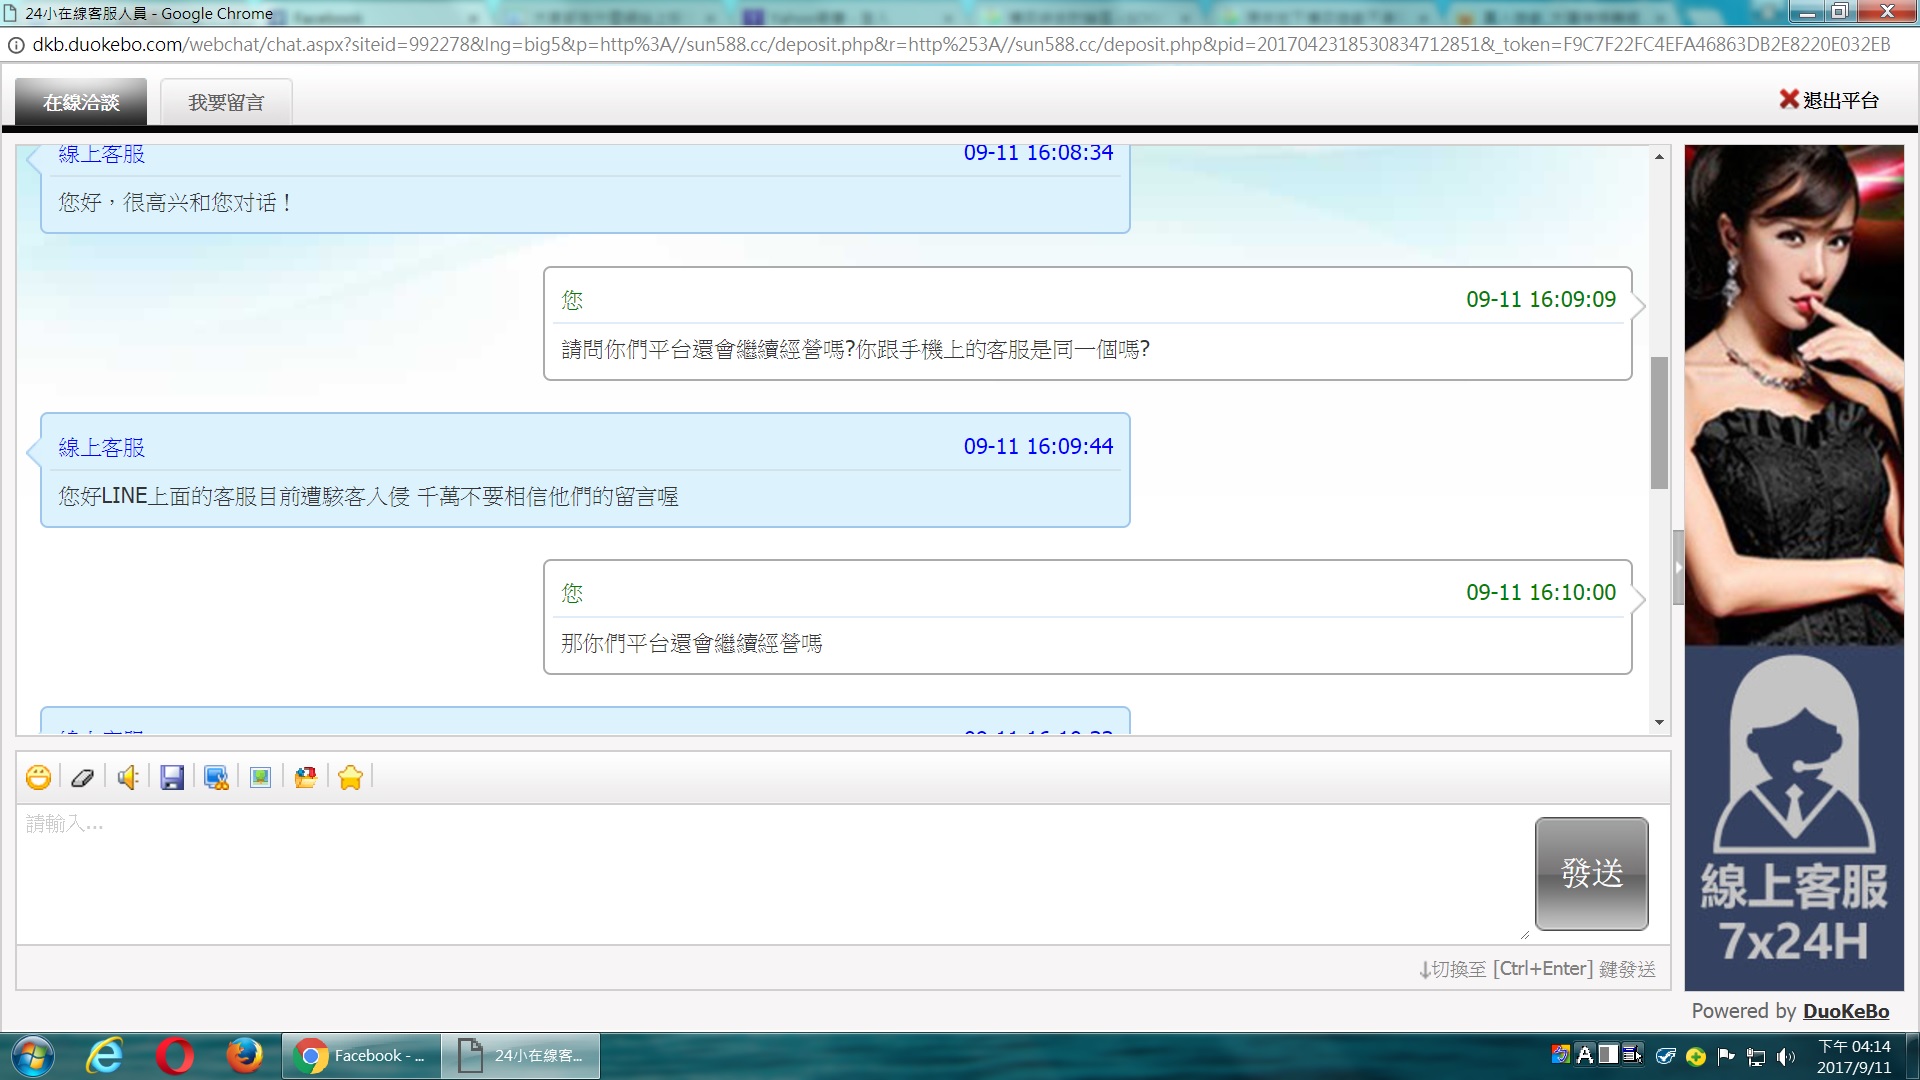
Task: Click the send image picture icon
Action: [x=261, y=777]
